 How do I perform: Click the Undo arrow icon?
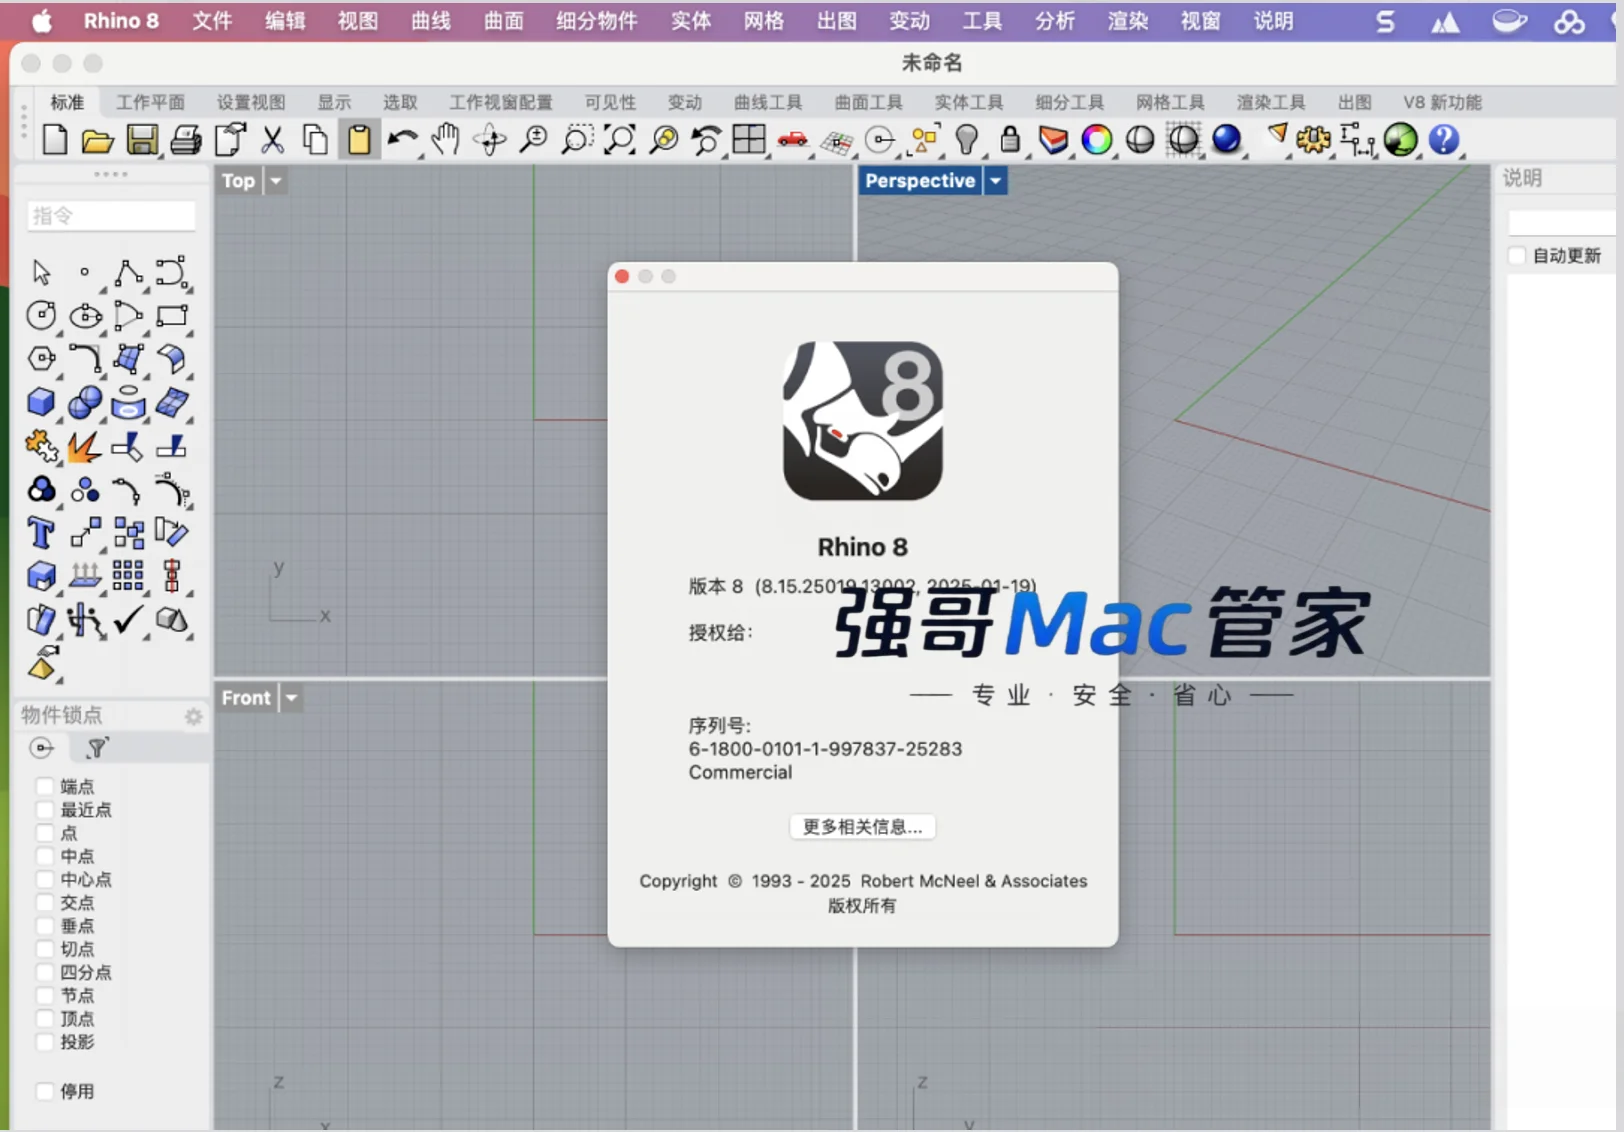(402, 140)
